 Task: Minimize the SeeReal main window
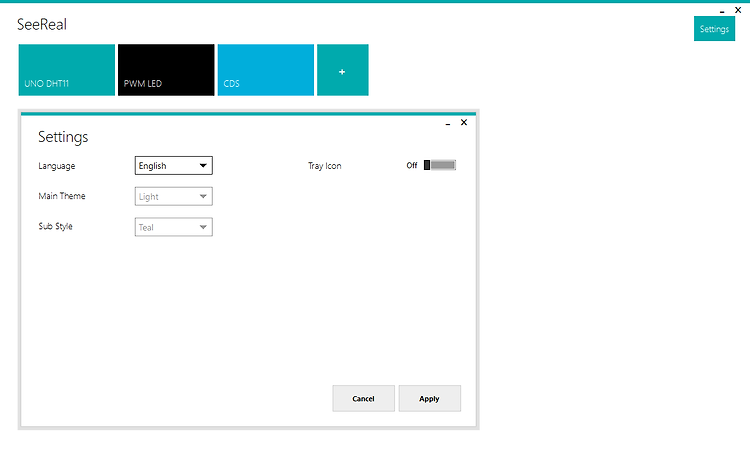click(x=722, y=11)
